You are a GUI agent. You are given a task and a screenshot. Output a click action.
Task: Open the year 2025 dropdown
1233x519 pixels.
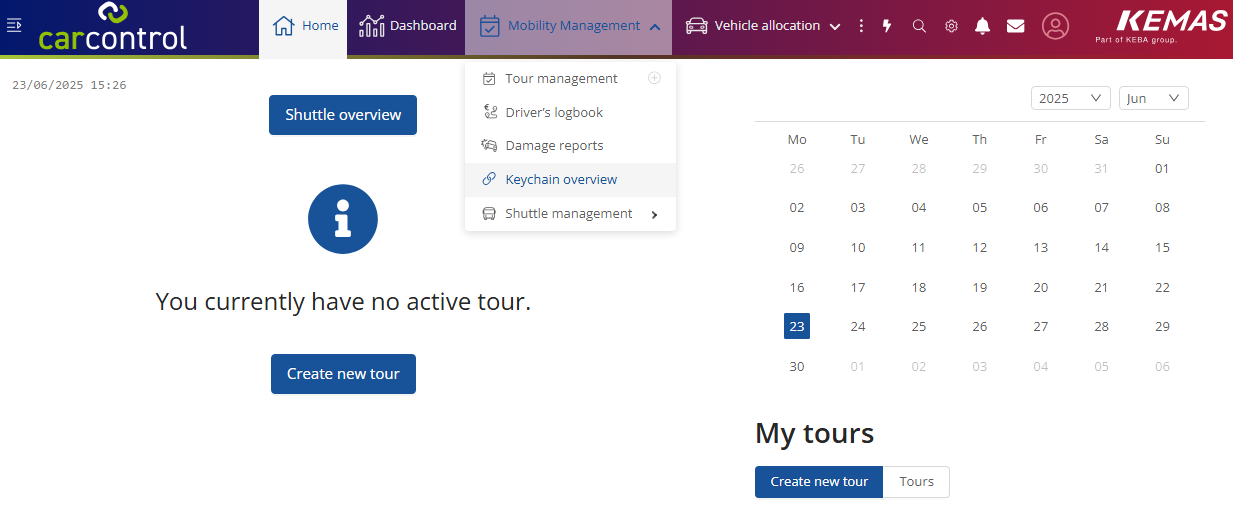coord(1070,98)
